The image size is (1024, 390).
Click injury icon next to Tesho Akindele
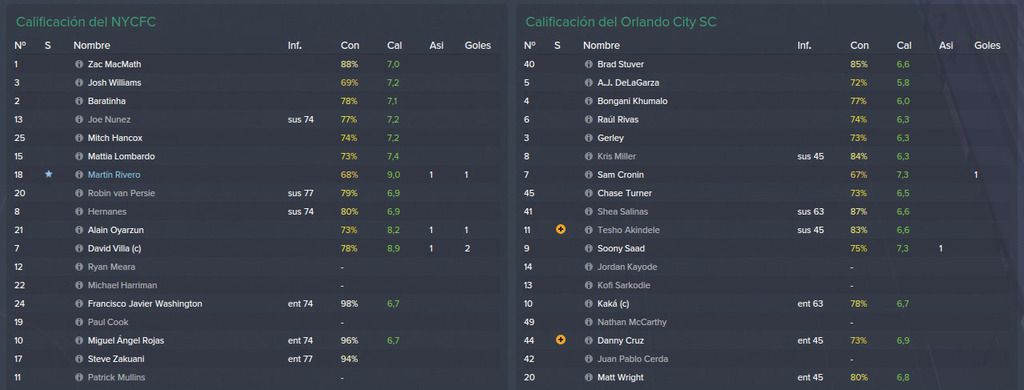tap(560, 230)
